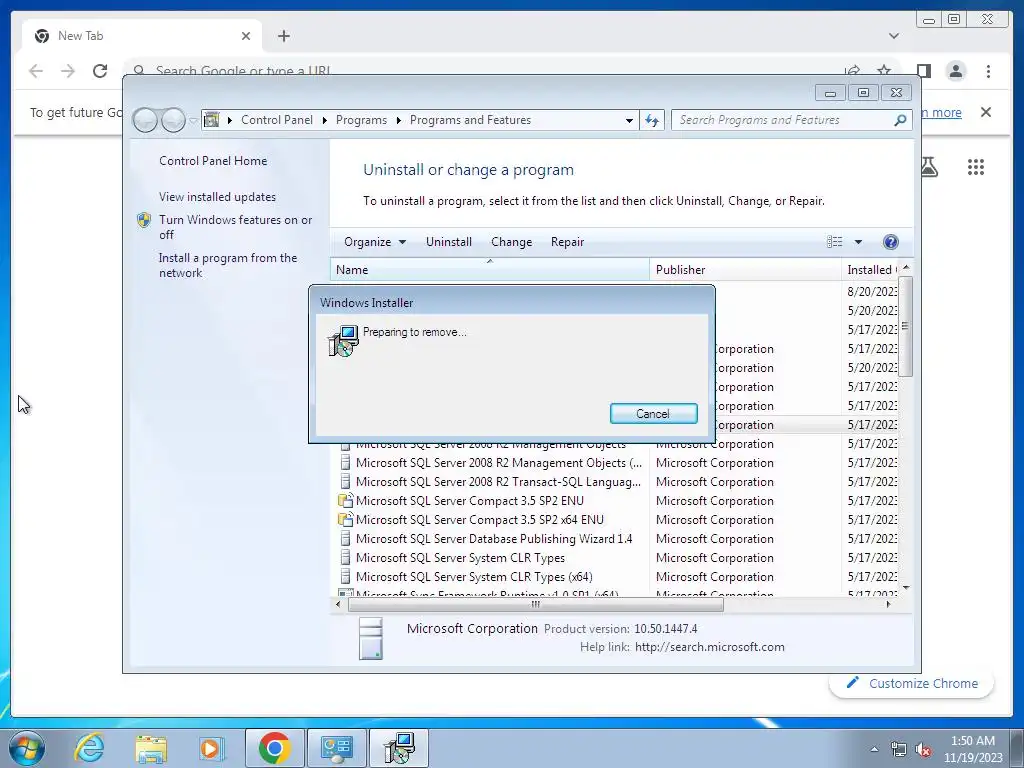Select Microsoft SQL Server Database Publishing Wizard 1.4
Screen dimensions: 1024x768
coord(494,539)
